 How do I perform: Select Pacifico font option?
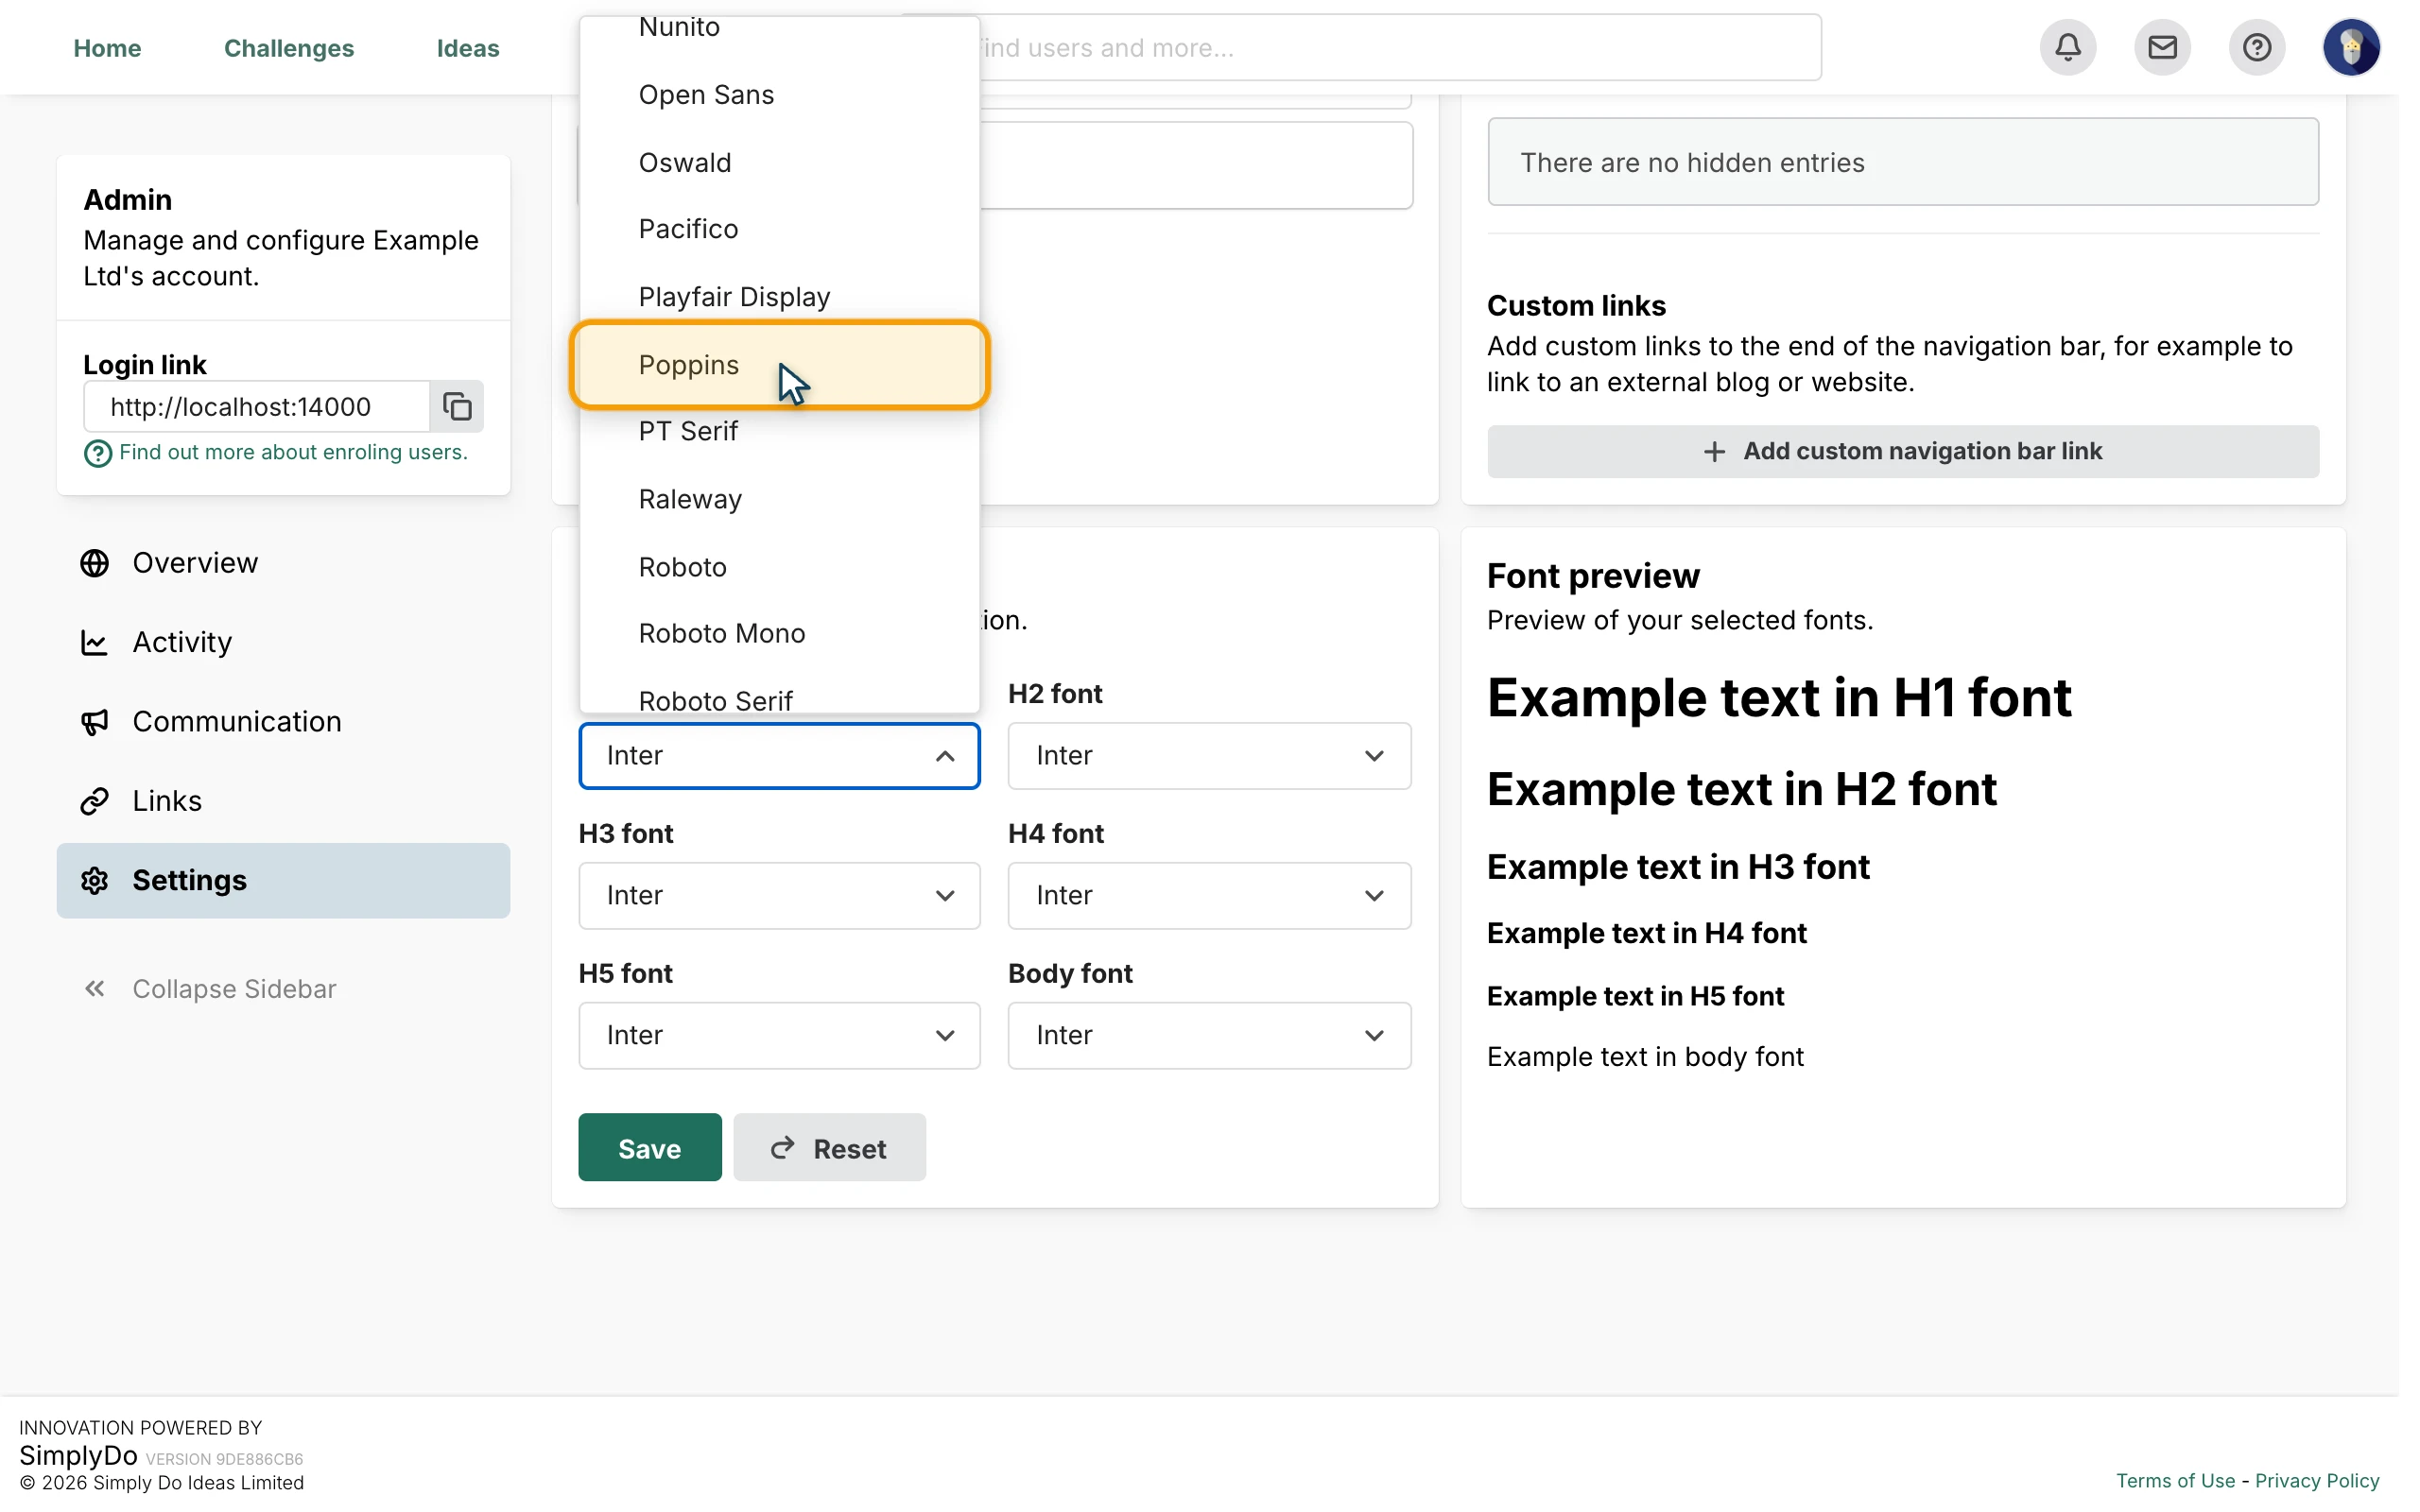779,229
